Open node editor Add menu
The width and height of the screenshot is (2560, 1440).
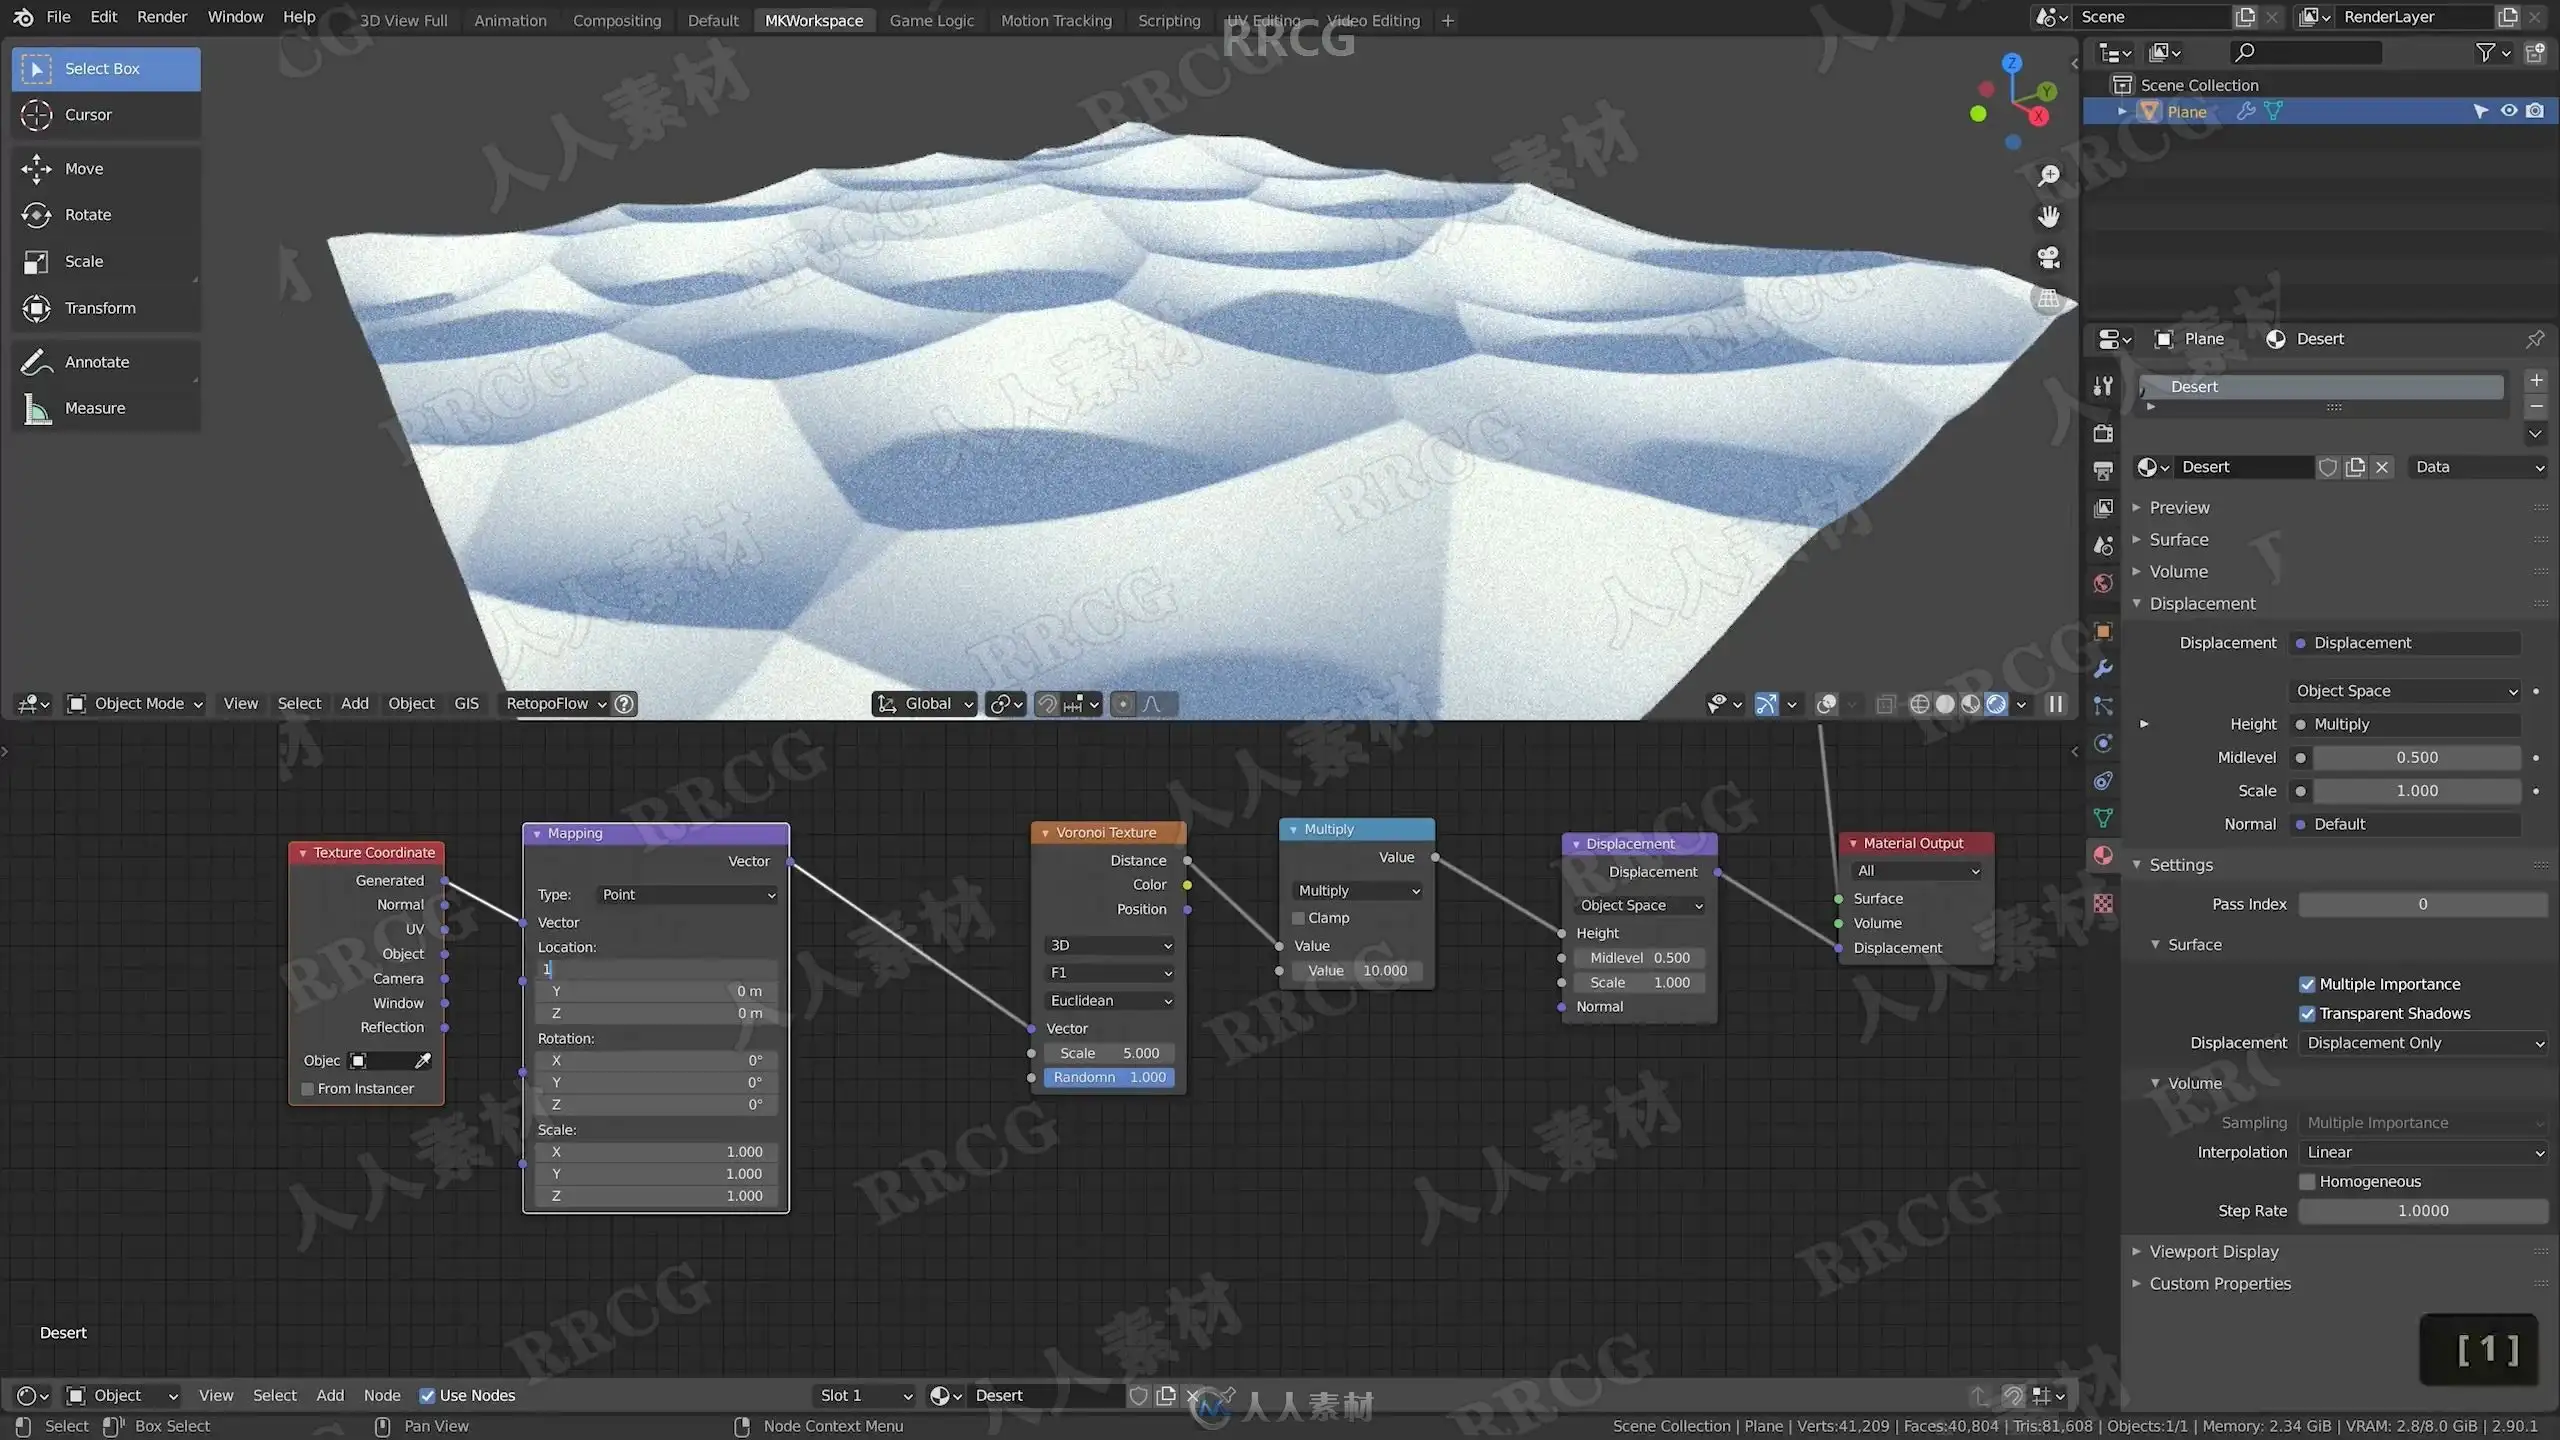(330, 1395)
